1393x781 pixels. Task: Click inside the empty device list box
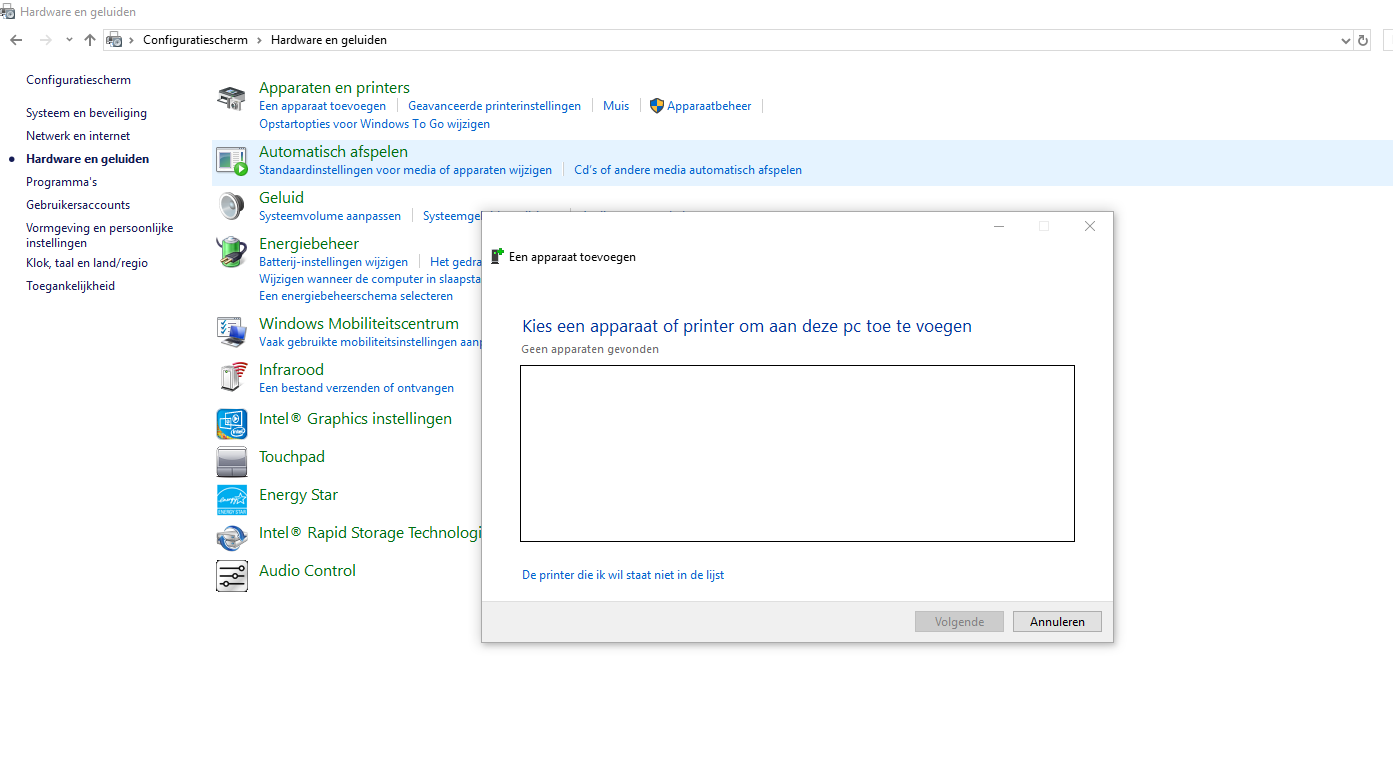click(x=797, y=453)
